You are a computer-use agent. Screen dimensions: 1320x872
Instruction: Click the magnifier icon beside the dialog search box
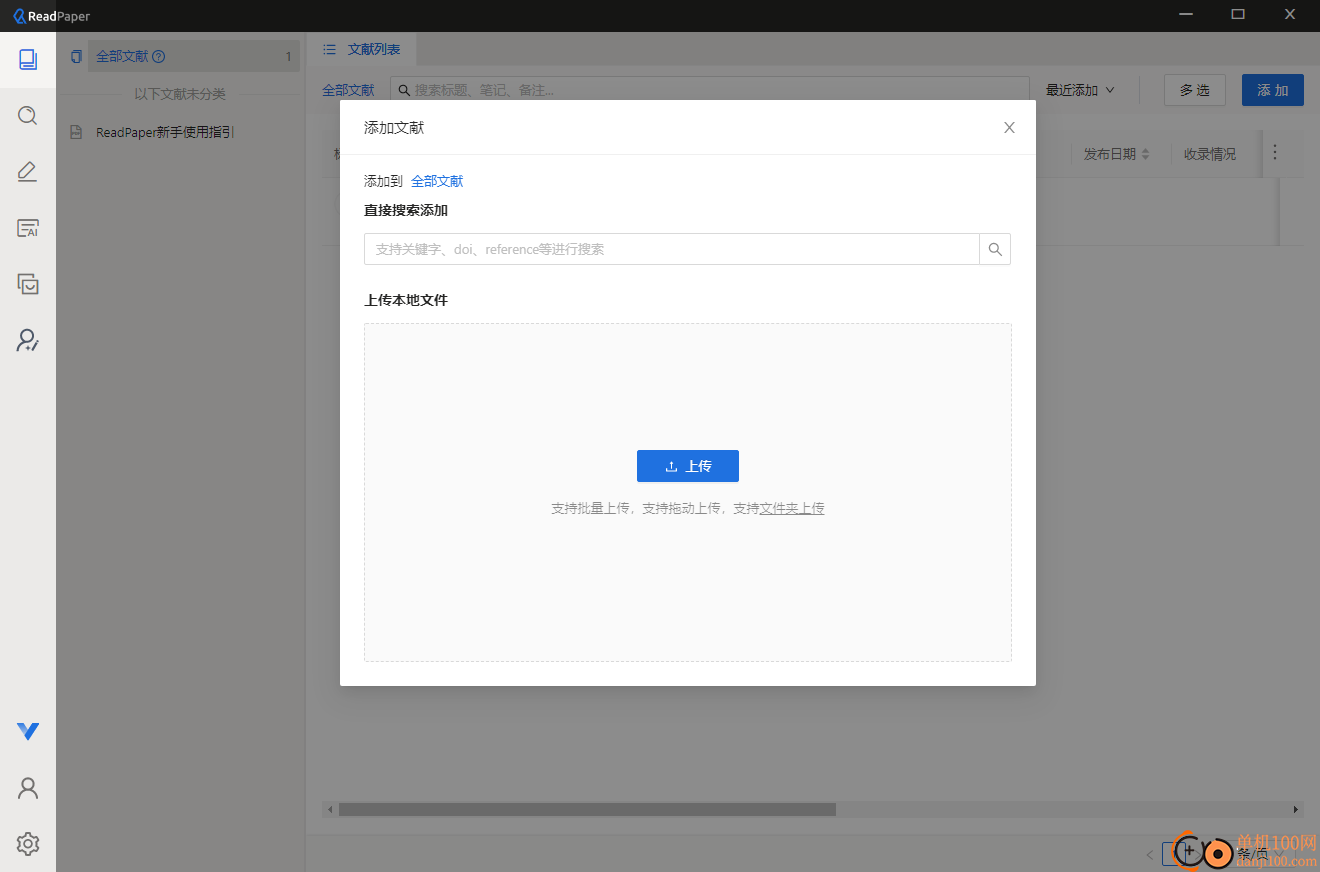click(995, 249)
